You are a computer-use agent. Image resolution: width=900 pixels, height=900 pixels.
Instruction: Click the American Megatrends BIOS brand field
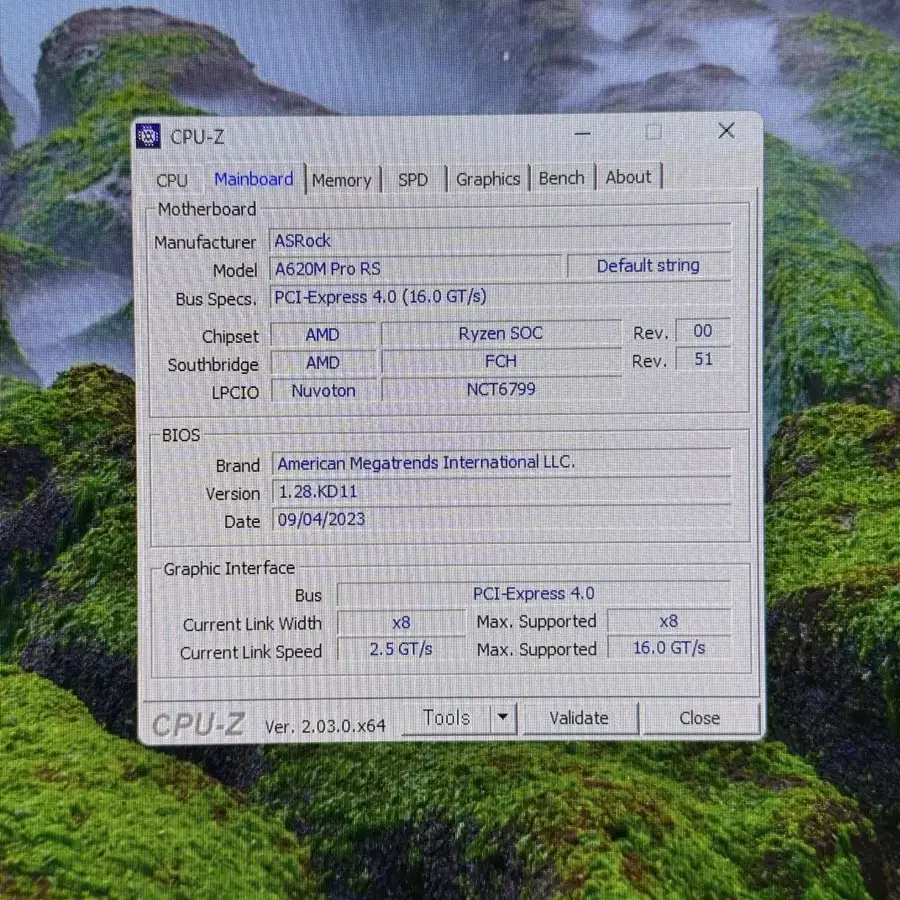click(502, 462)
